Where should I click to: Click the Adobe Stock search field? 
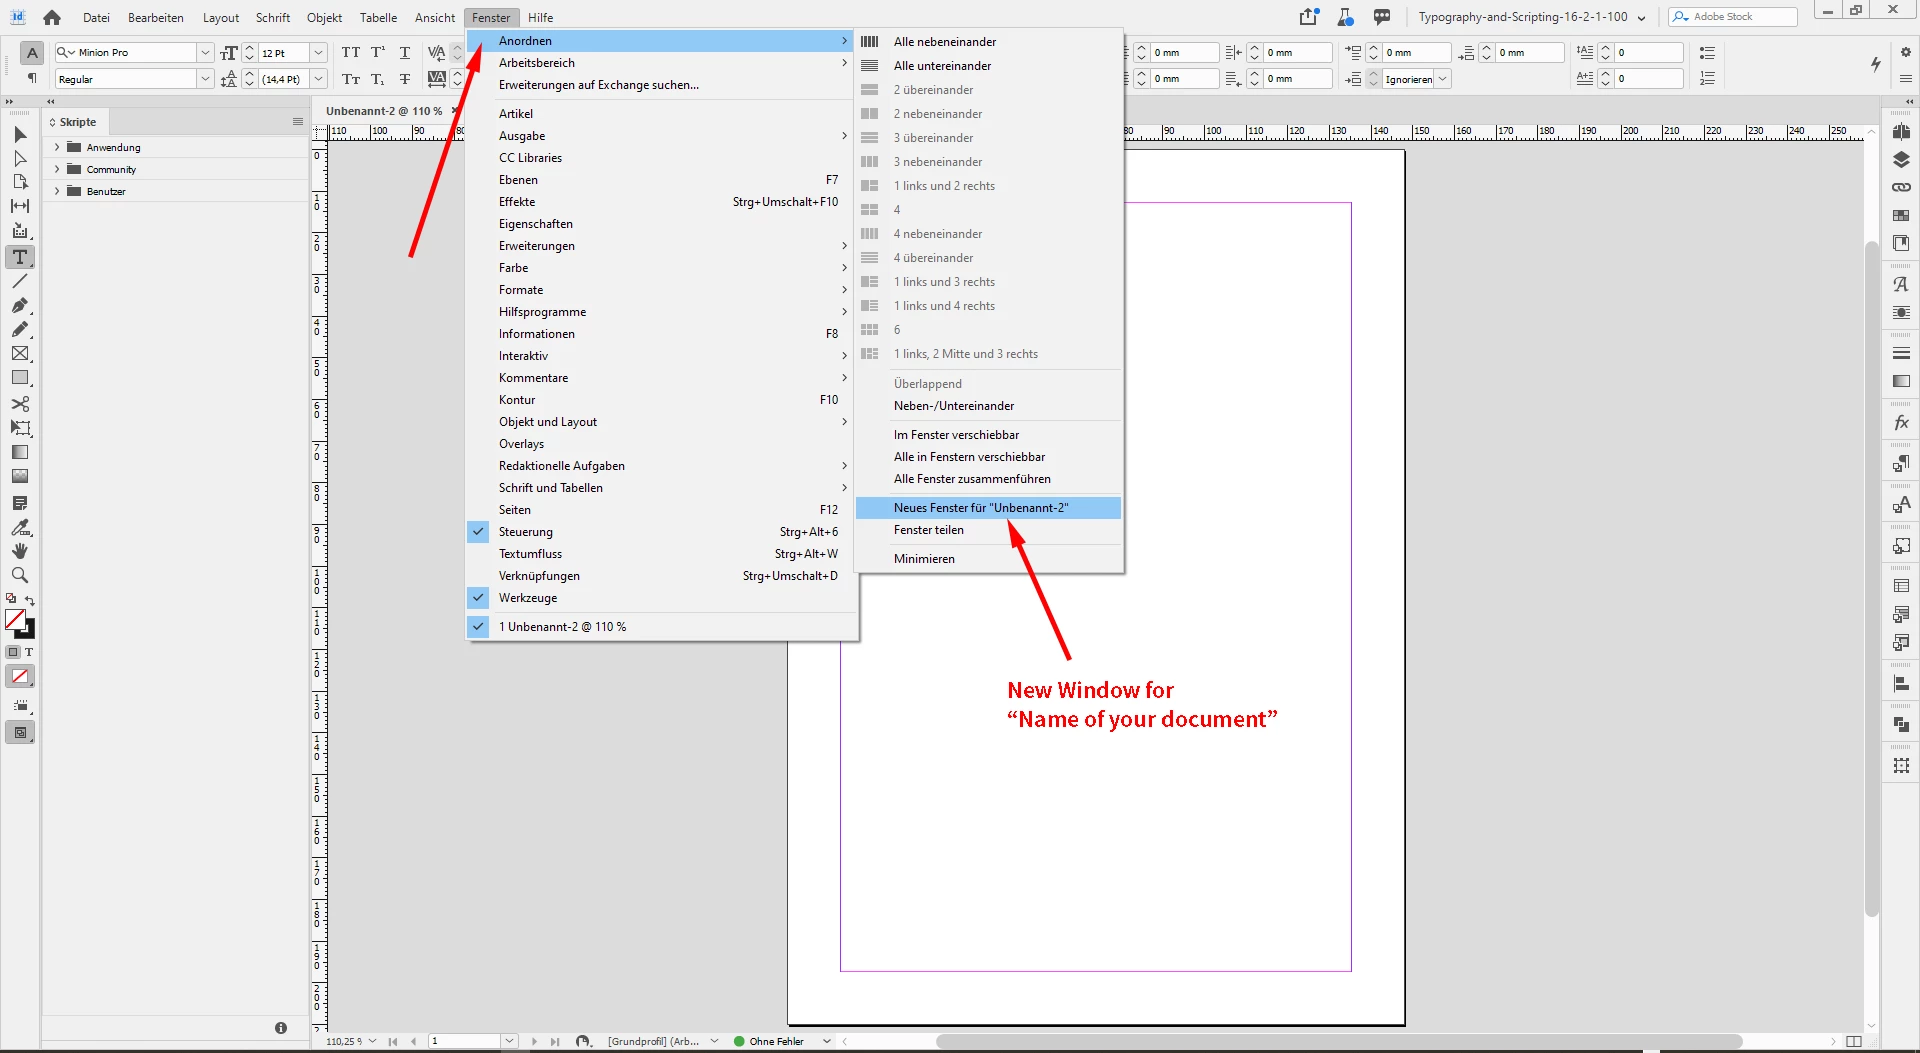click(1733, 17)
